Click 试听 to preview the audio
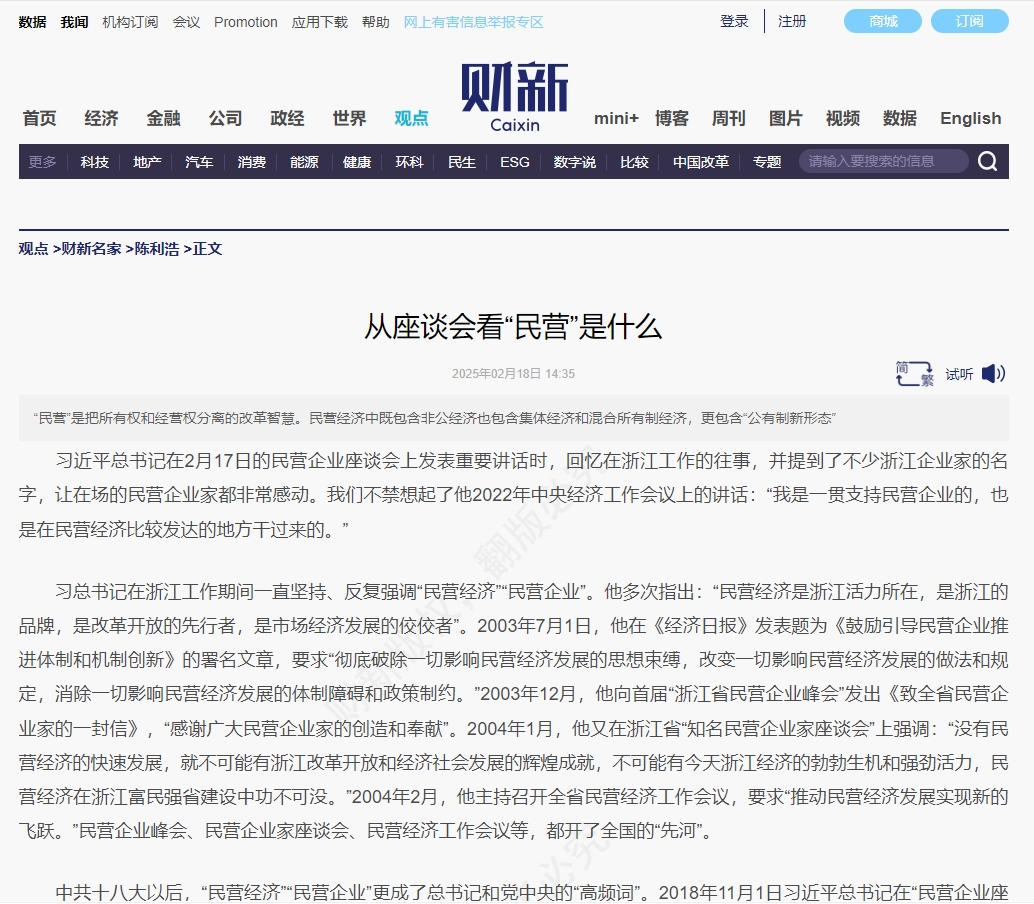This screenshot has width=1034, height=904. point(957,373)
